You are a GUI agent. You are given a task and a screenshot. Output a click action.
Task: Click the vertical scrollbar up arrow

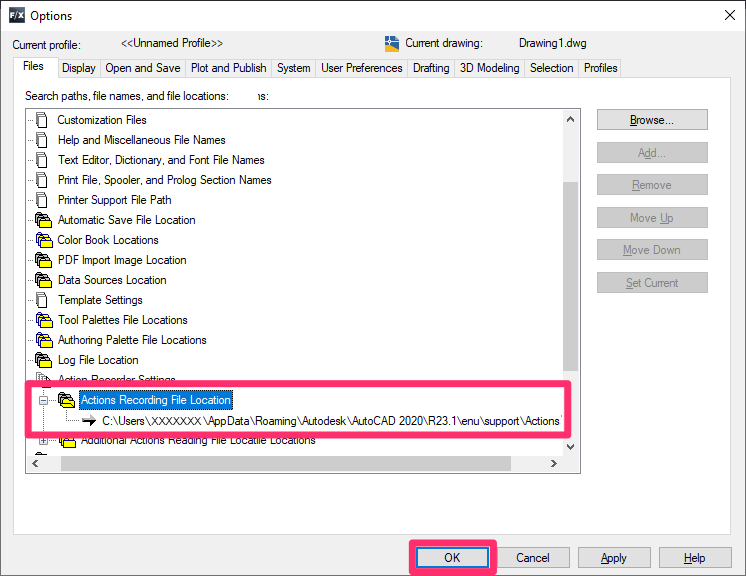pos(570,119)
